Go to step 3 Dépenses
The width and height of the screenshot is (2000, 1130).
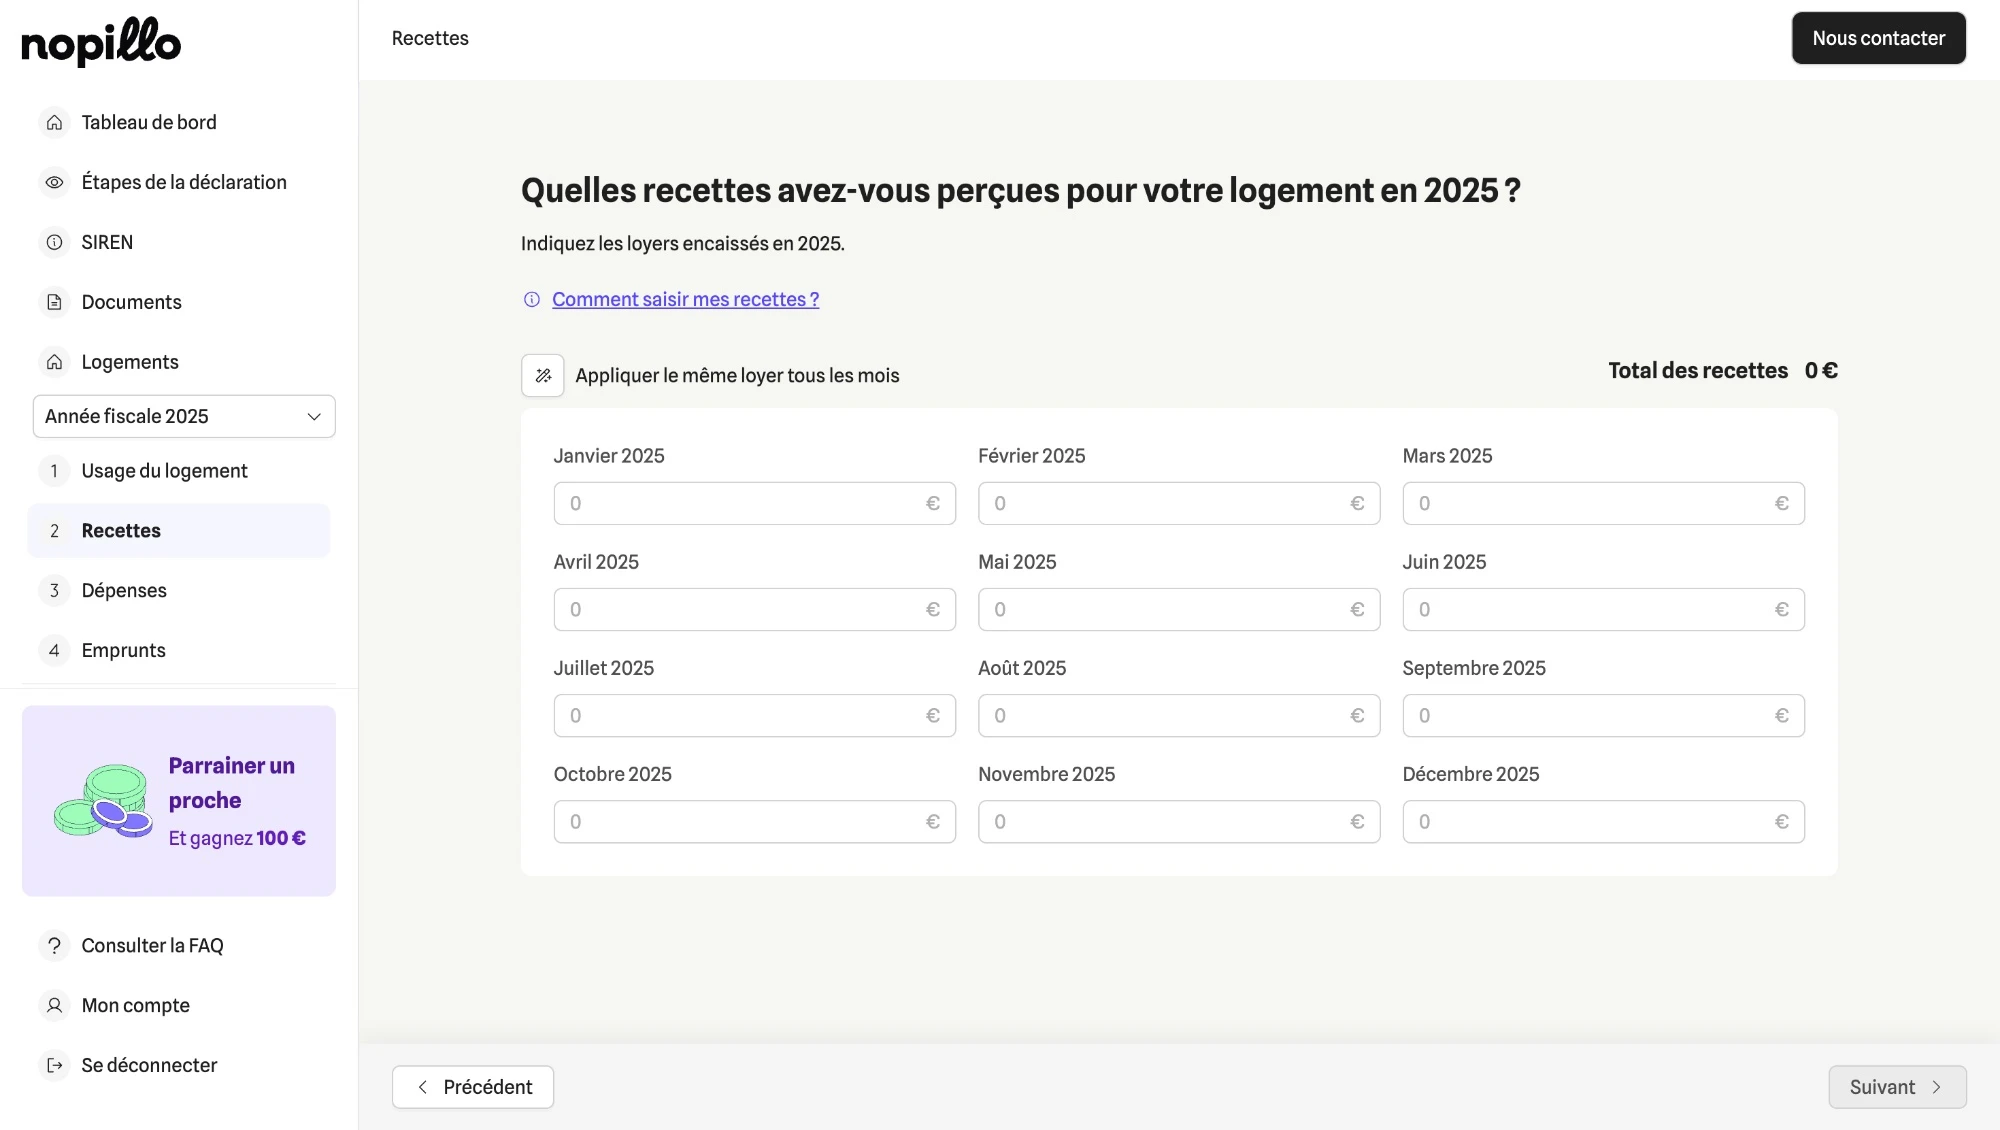coord(124,590)
